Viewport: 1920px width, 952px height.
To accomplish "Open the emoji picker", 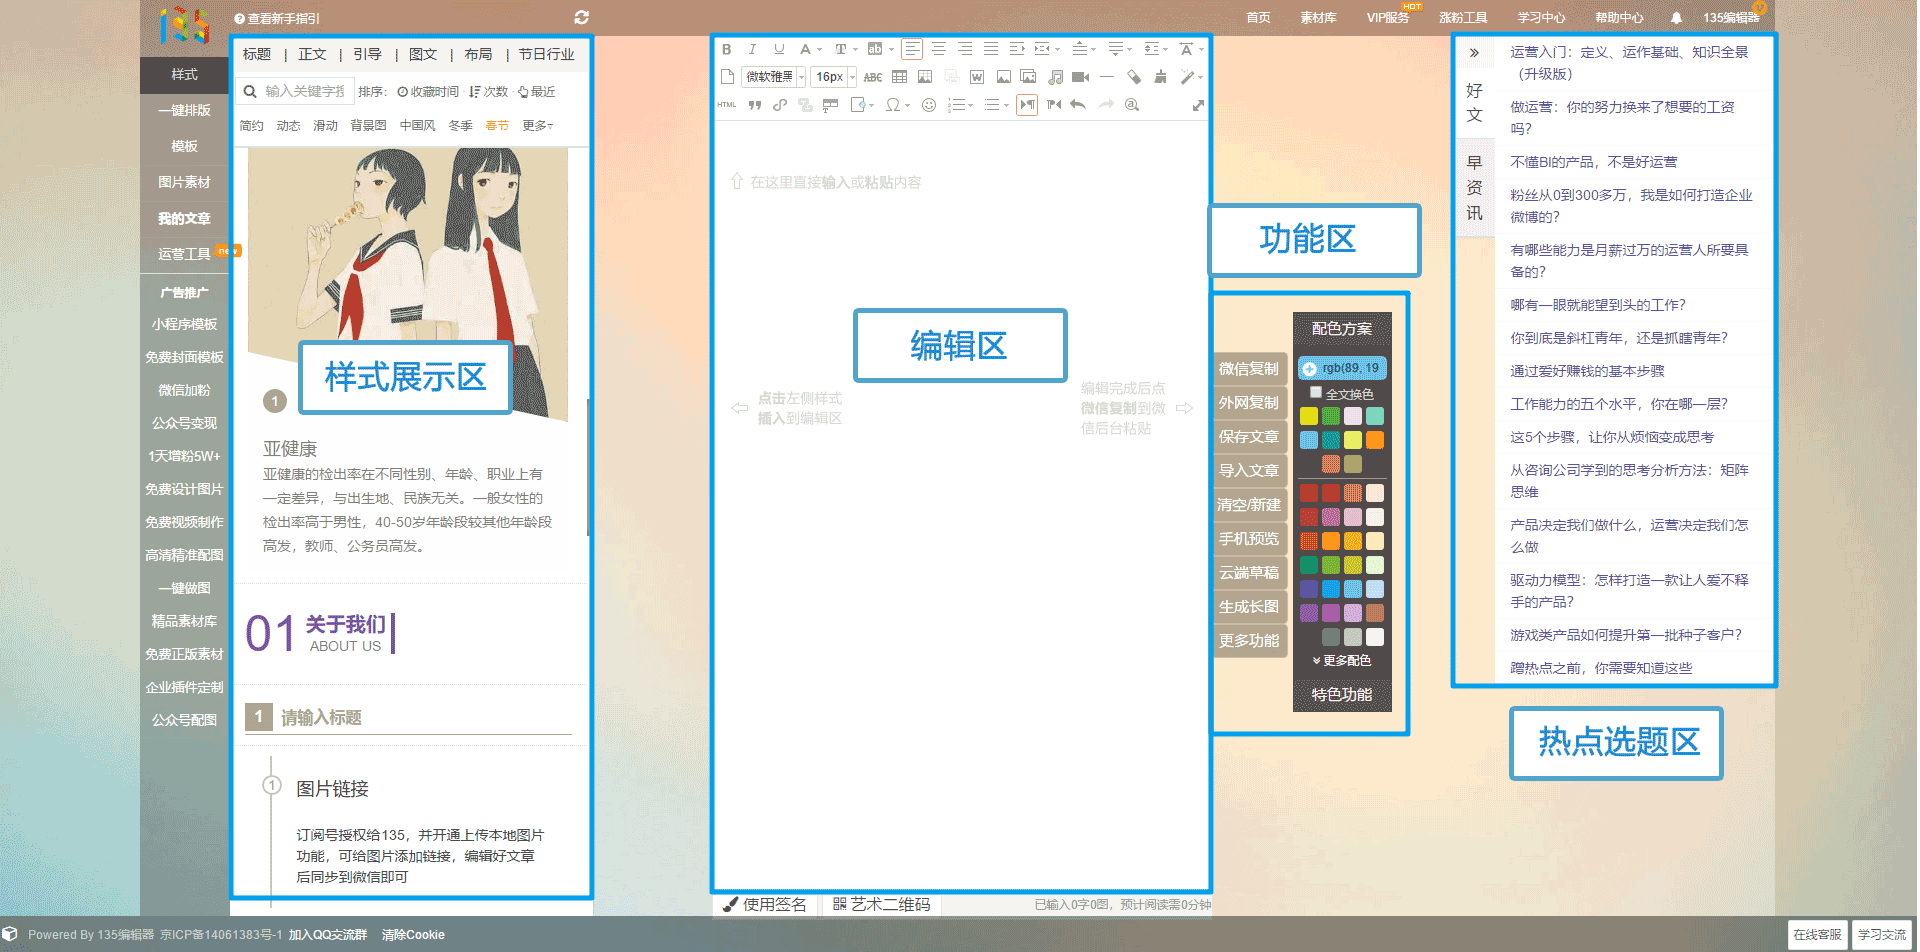I will [929, 105].
